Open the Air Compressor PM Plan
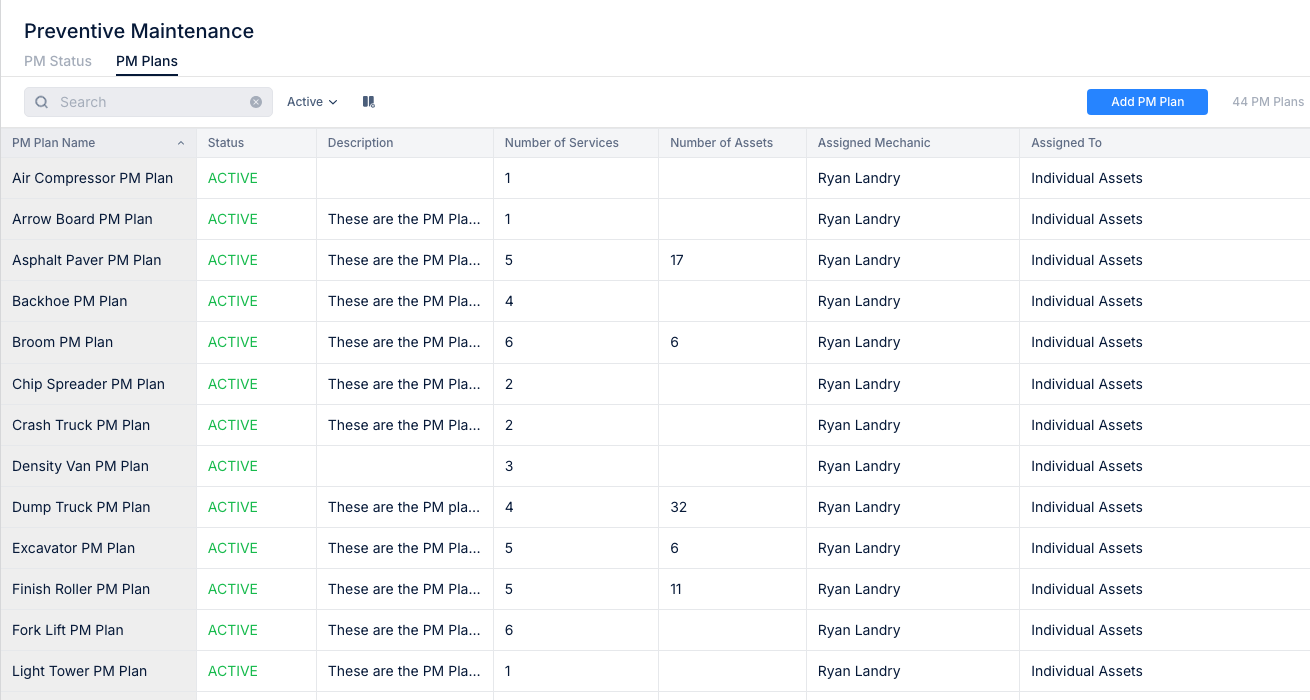 (92, 178)
